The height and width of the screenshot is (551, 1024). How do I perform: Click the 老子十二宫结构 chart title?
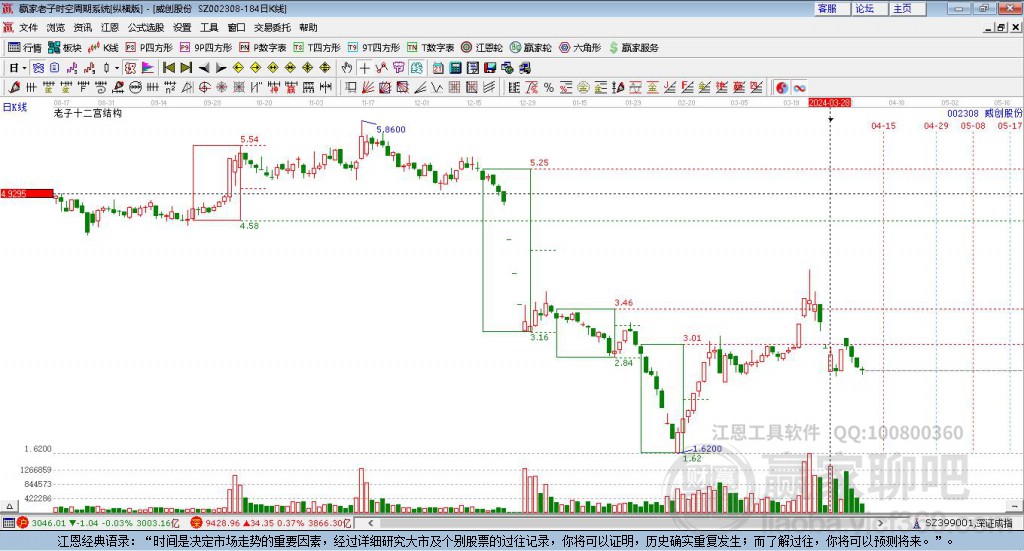point(88,113)
